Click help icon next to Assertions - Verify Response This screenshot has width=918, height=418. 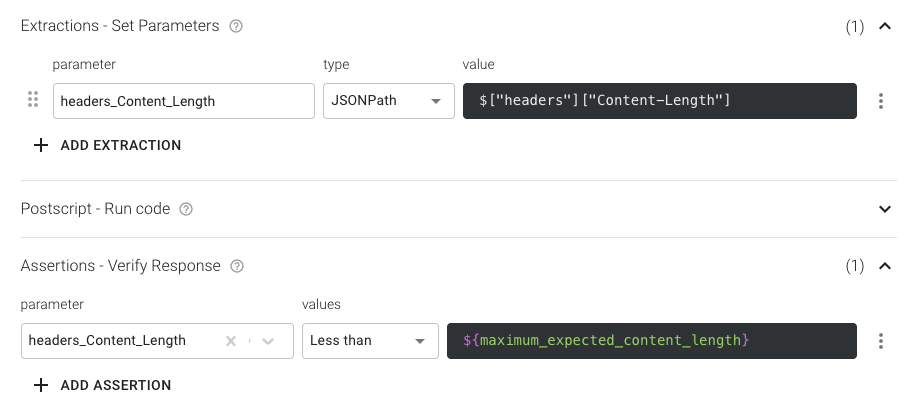point(237,266)
